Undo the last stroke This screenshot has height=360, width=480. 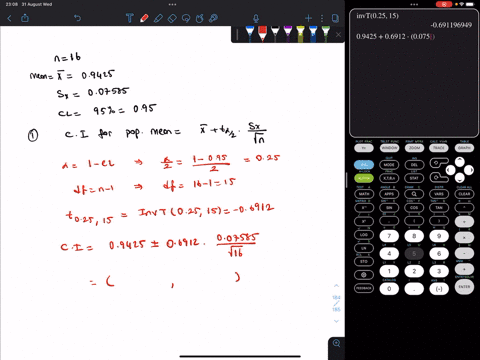click(77, 18)
